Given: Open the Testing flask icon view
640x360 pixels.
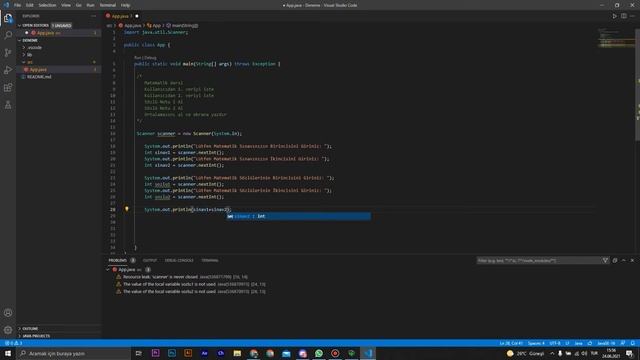Looking at the screenshot, I should point(8,105).
